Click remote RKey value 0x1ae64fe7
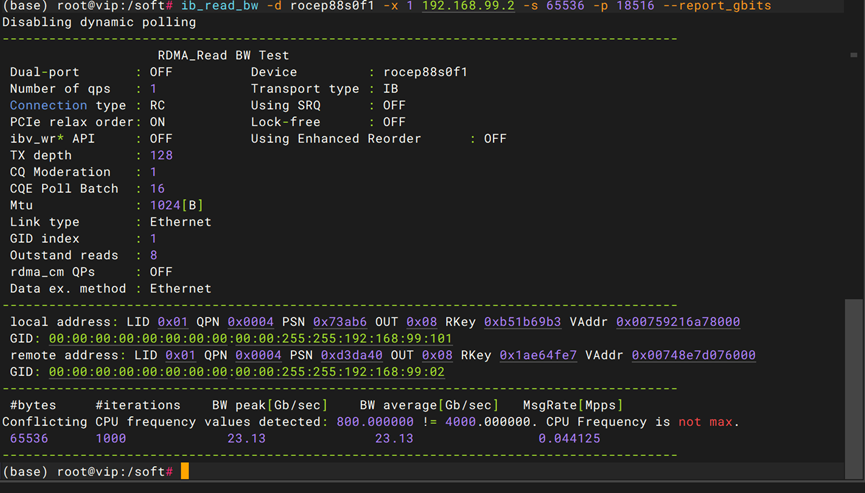Viewport: 865px width, 493px height. (537, 355)
